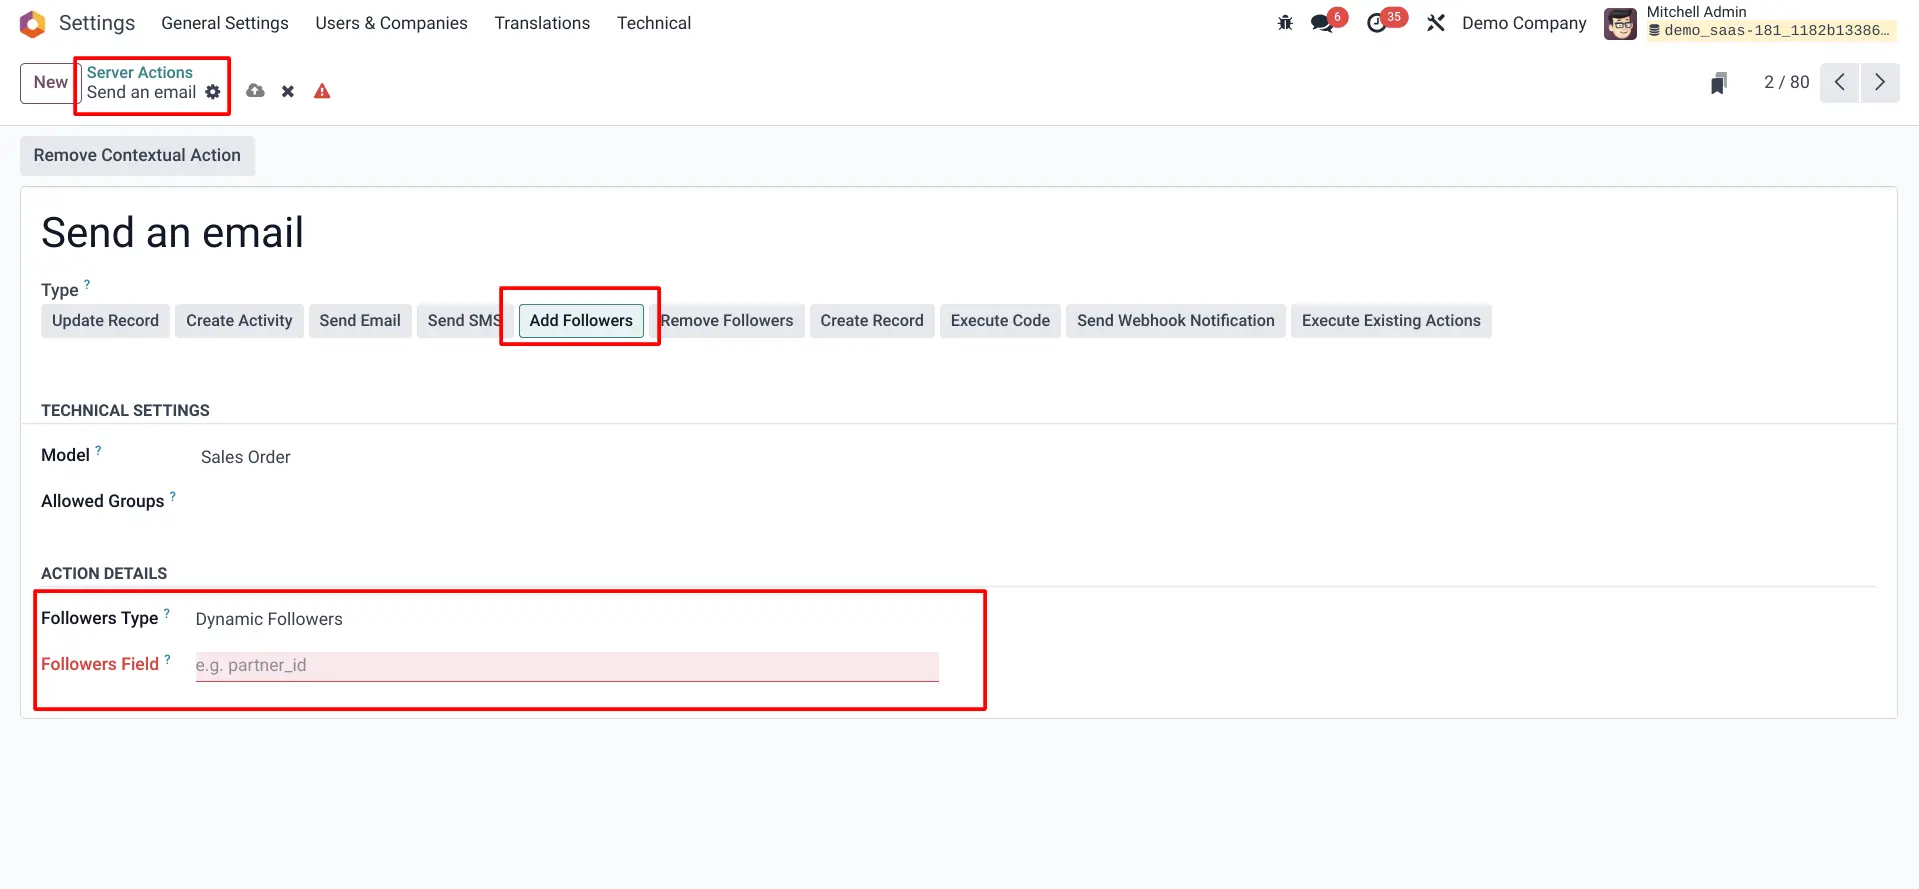Discard changes with the X icon
Image resolution: width=1919 pixels, height=889 pixels.
point(288,91)
